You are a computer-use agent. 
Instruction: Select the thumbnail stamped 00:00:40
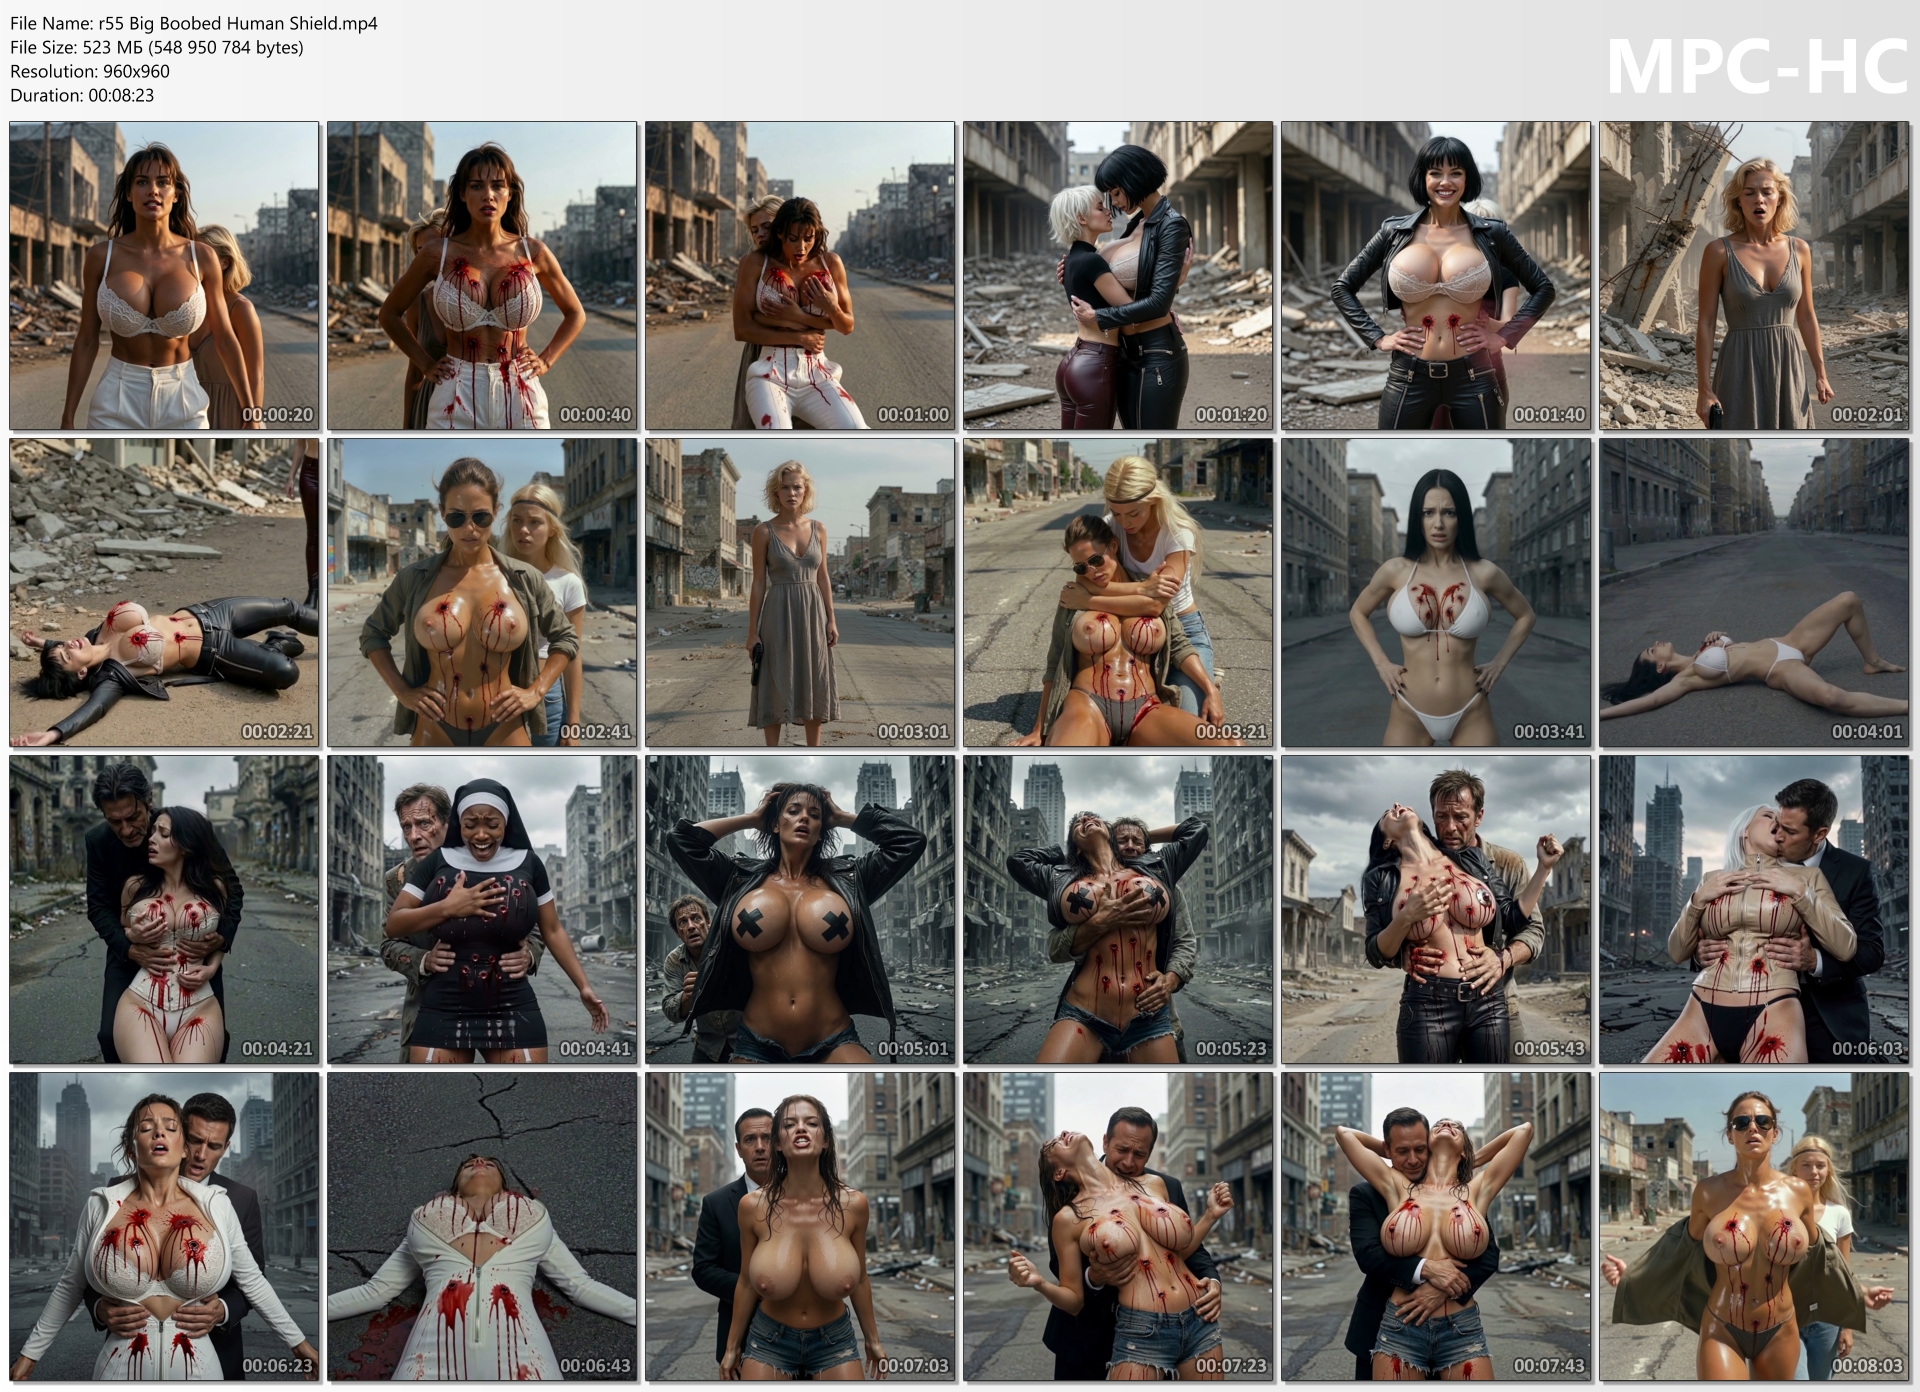click(482, 276)
